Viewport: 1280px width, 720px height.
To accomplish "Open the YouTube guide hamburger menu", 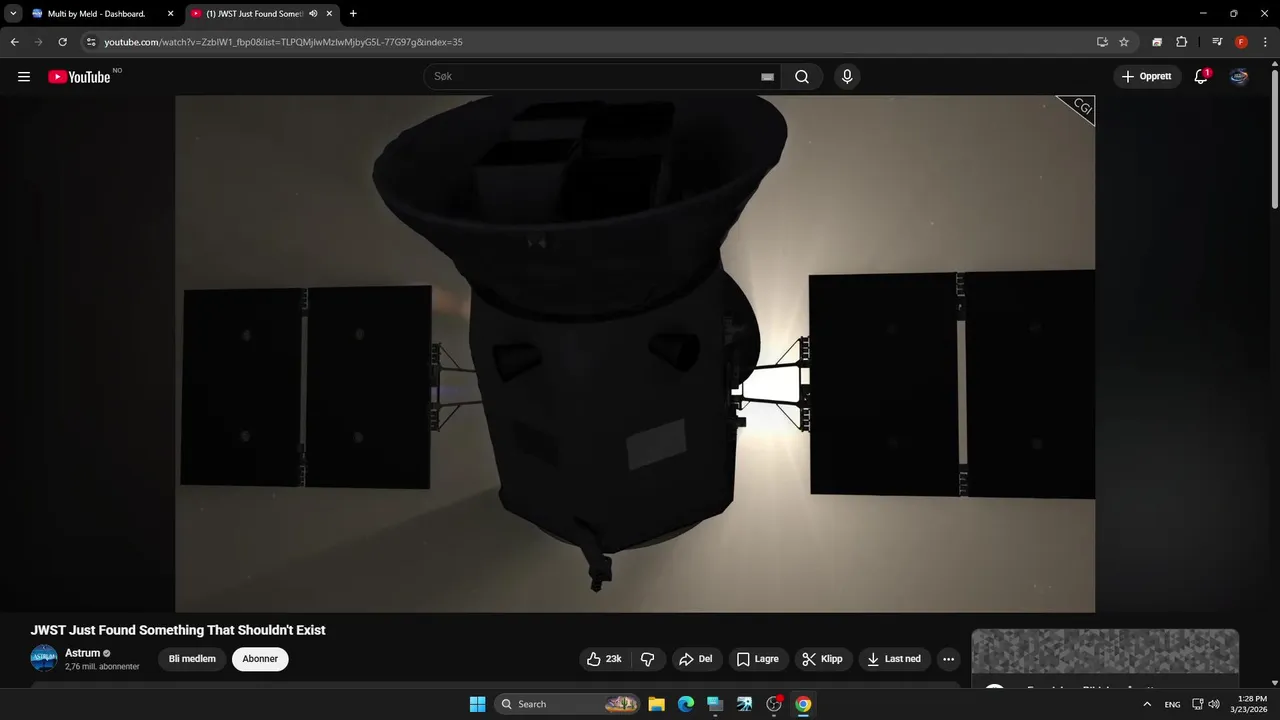I will click(24, 77).
